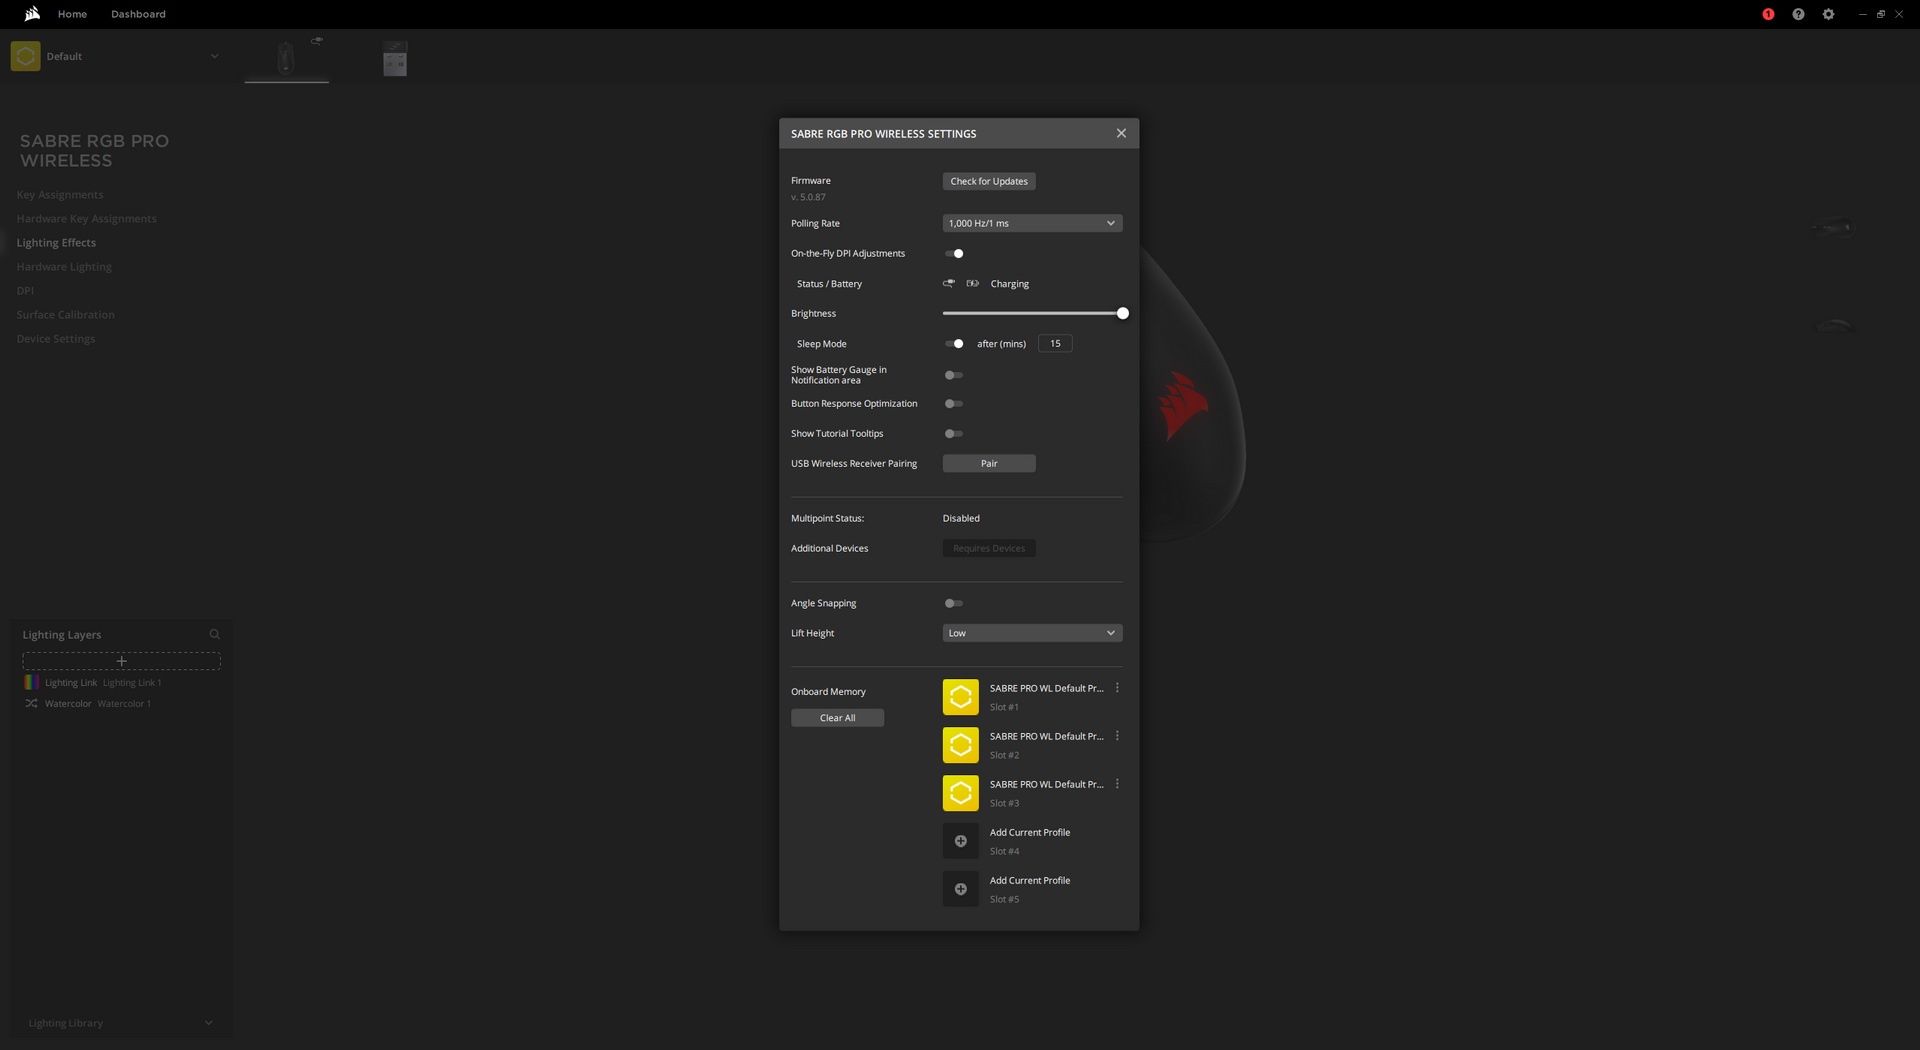Open the notifications alert icon
This screenshot has height=1050, width=1920.
(x=1768, y=14)
